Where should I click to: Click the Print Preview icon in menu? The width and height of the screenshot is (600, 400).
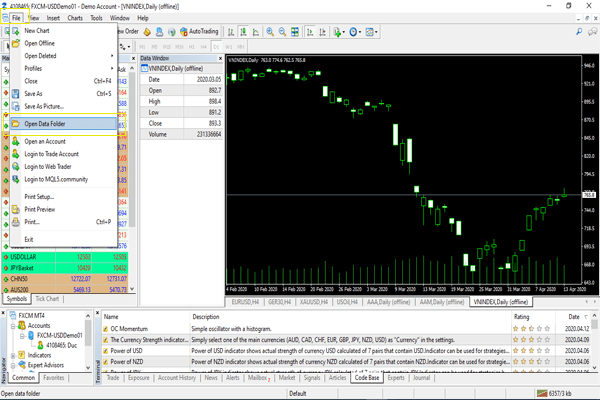(x=16, y=209)
